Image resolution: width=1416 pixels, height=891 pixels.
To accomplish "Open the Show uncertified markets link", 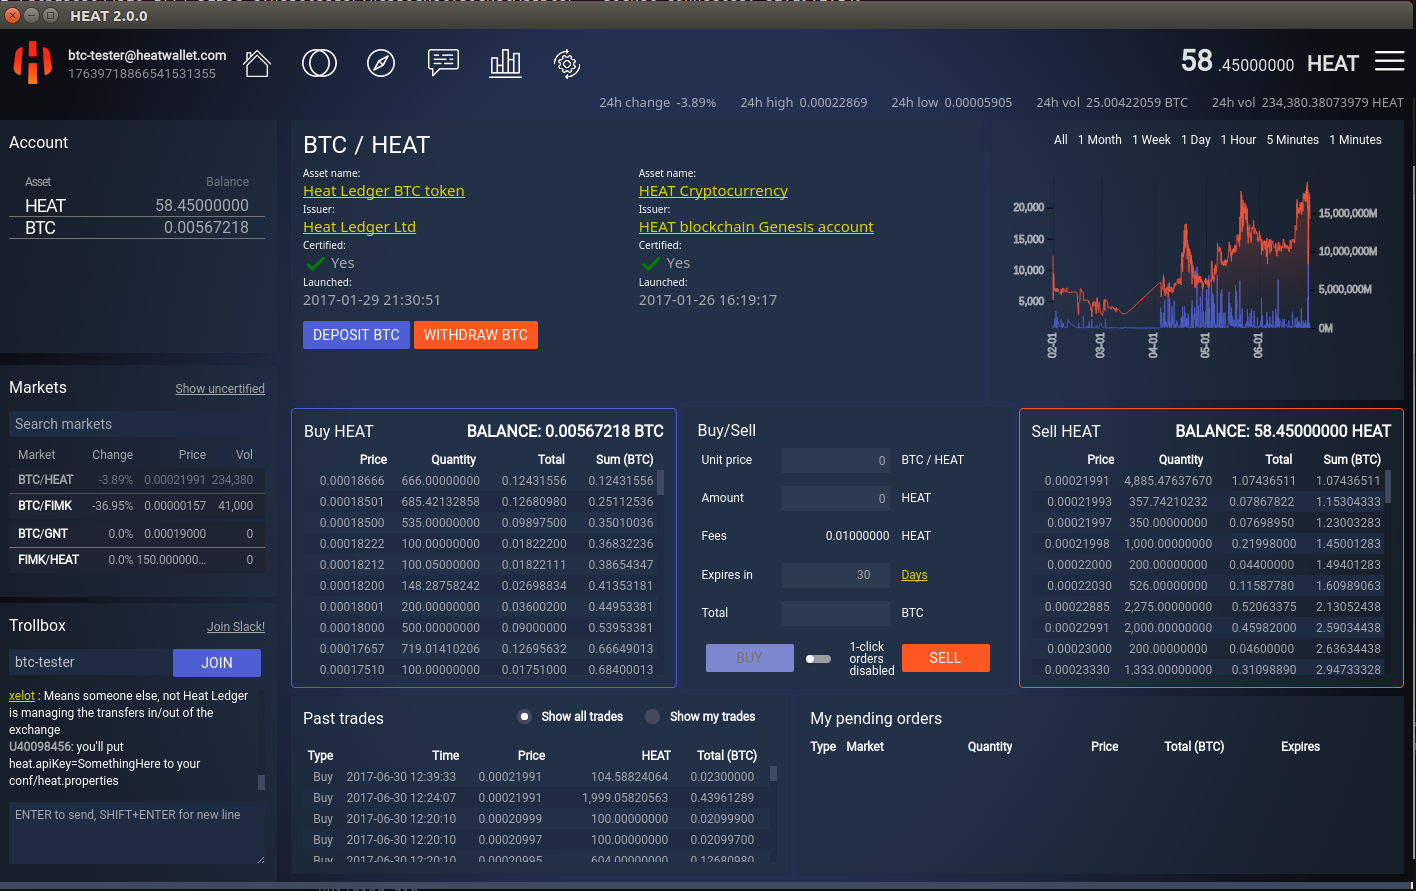I will coord(220,389).
